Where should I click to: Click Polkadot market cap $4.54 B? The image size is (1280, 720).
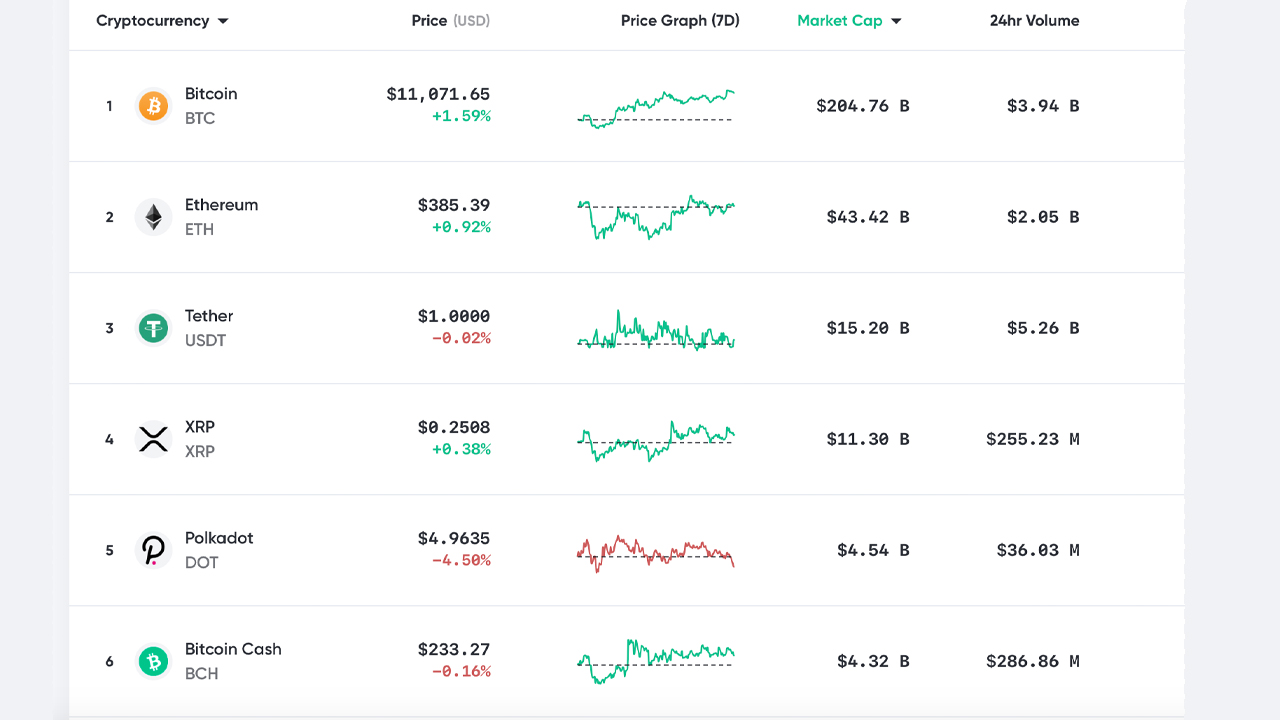[873, 550]
